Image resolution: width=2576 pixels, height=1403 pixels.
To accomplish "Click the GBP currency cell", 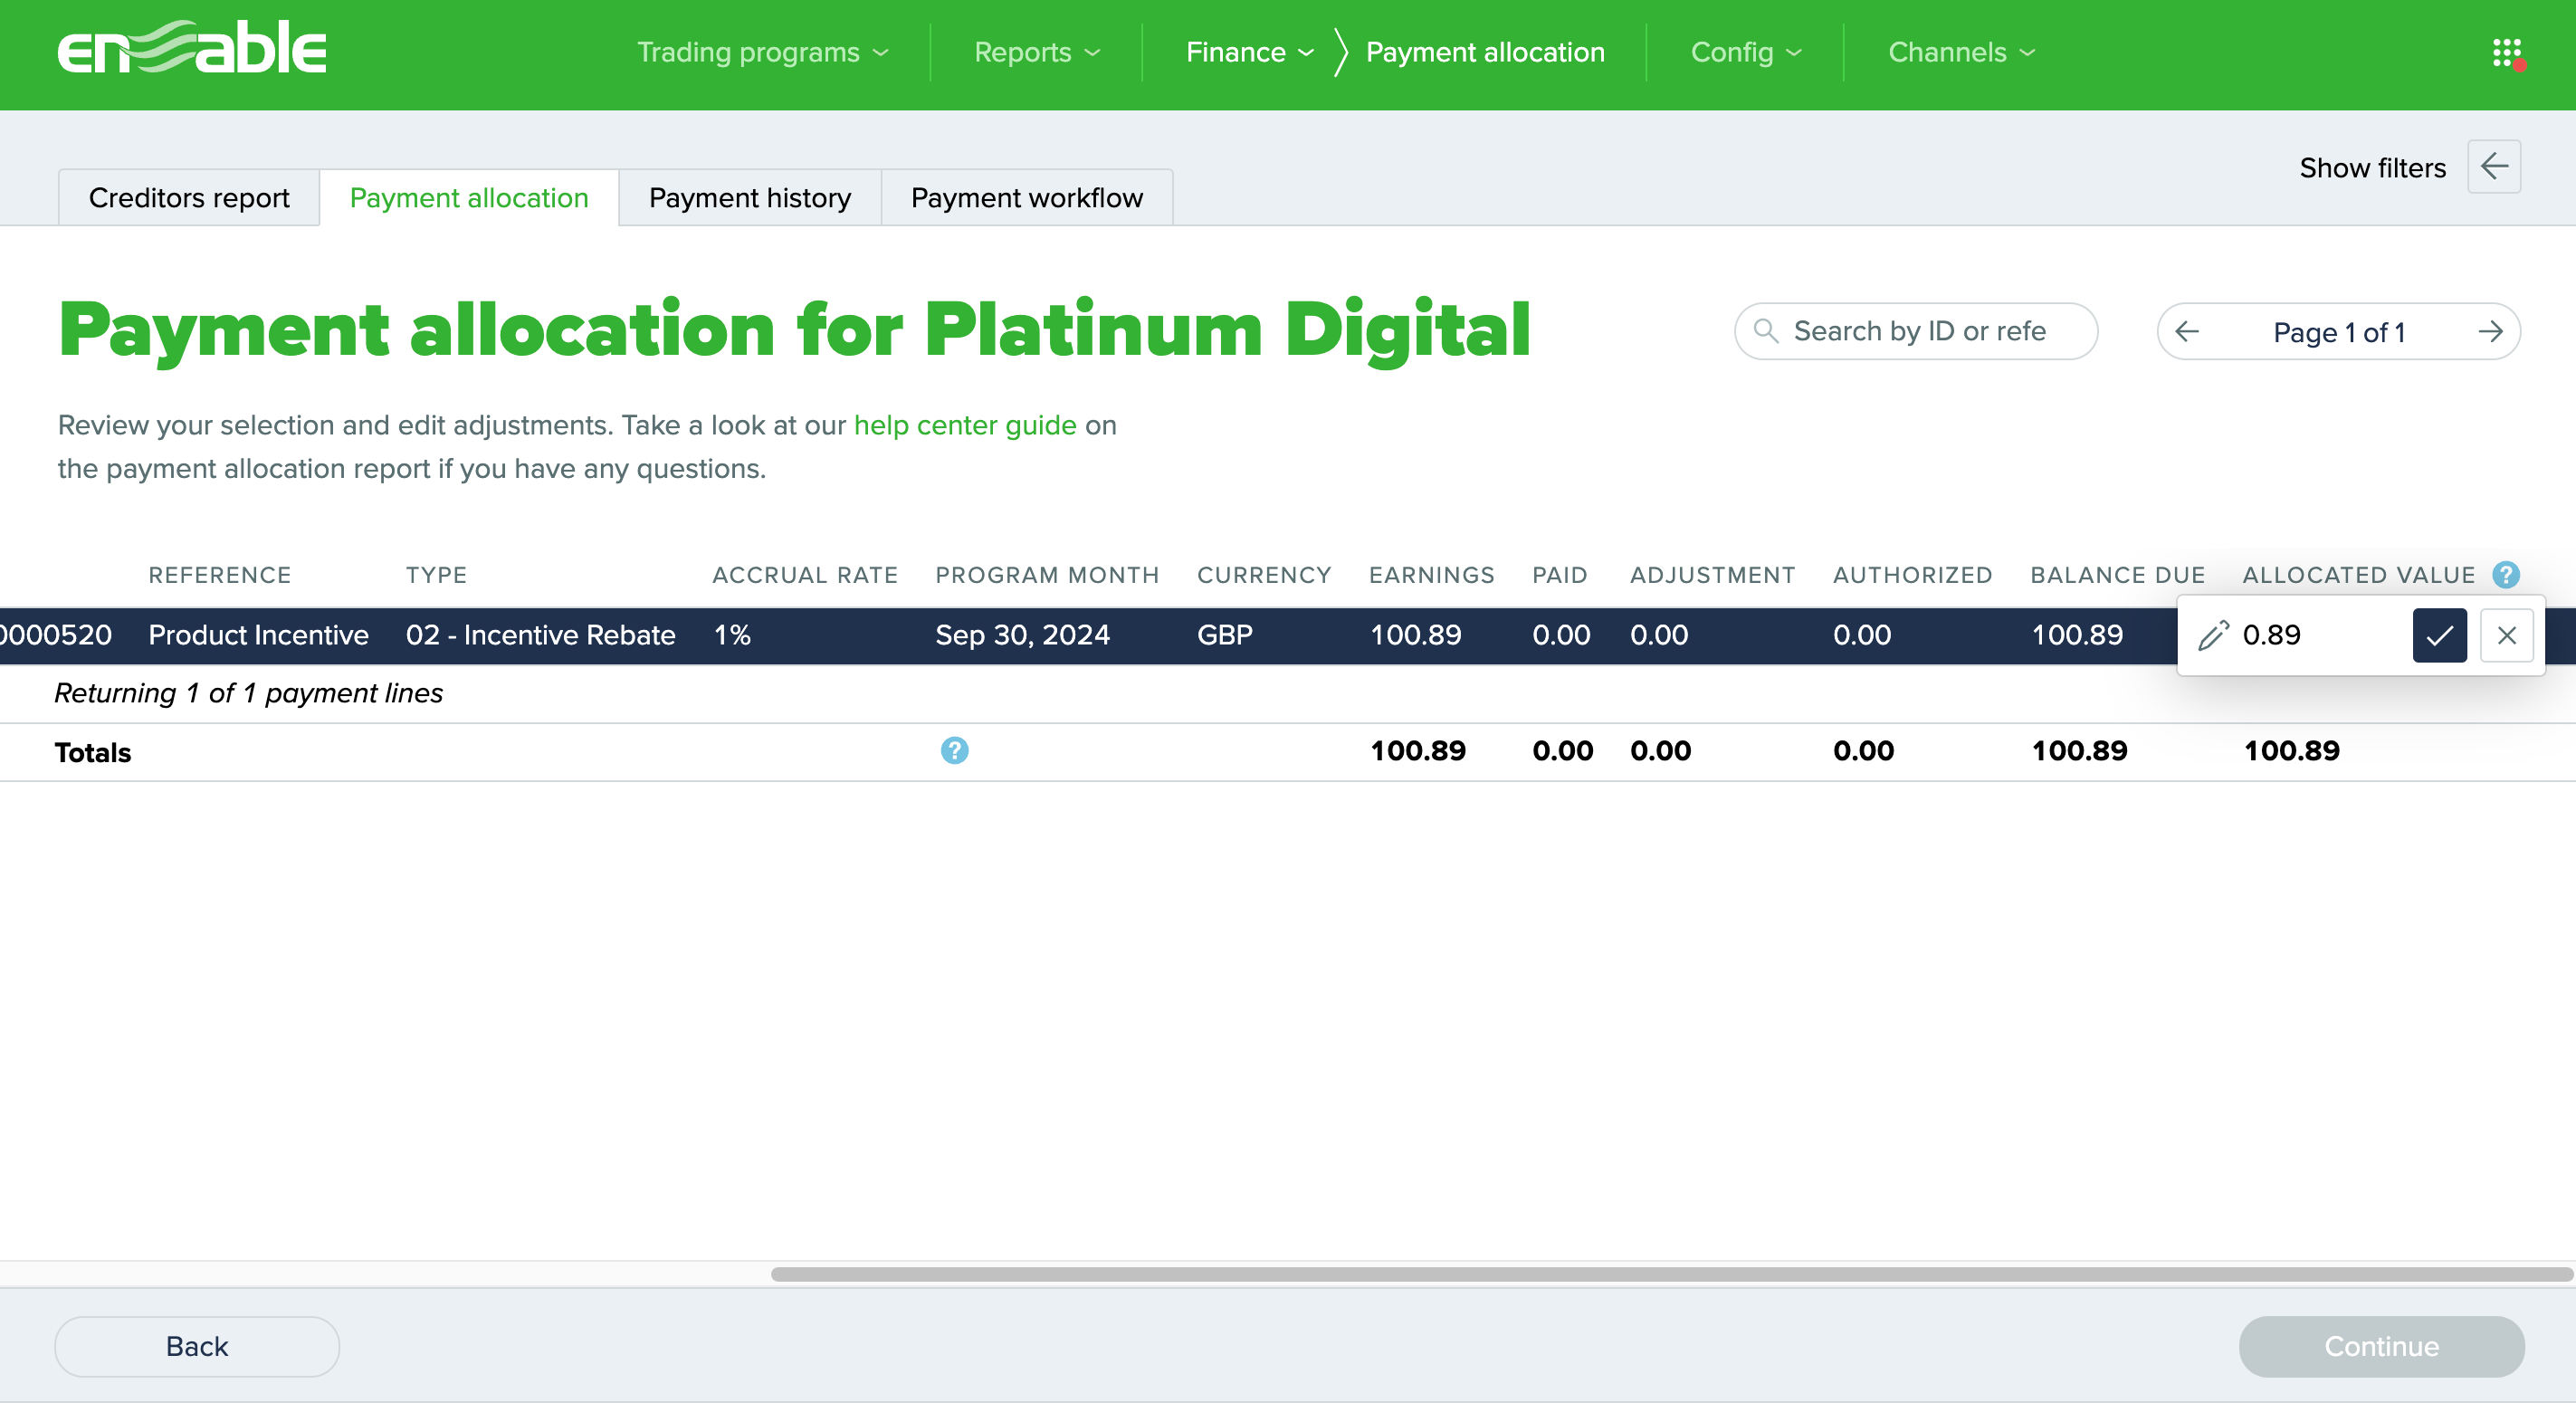I will tap(1224, 635).
